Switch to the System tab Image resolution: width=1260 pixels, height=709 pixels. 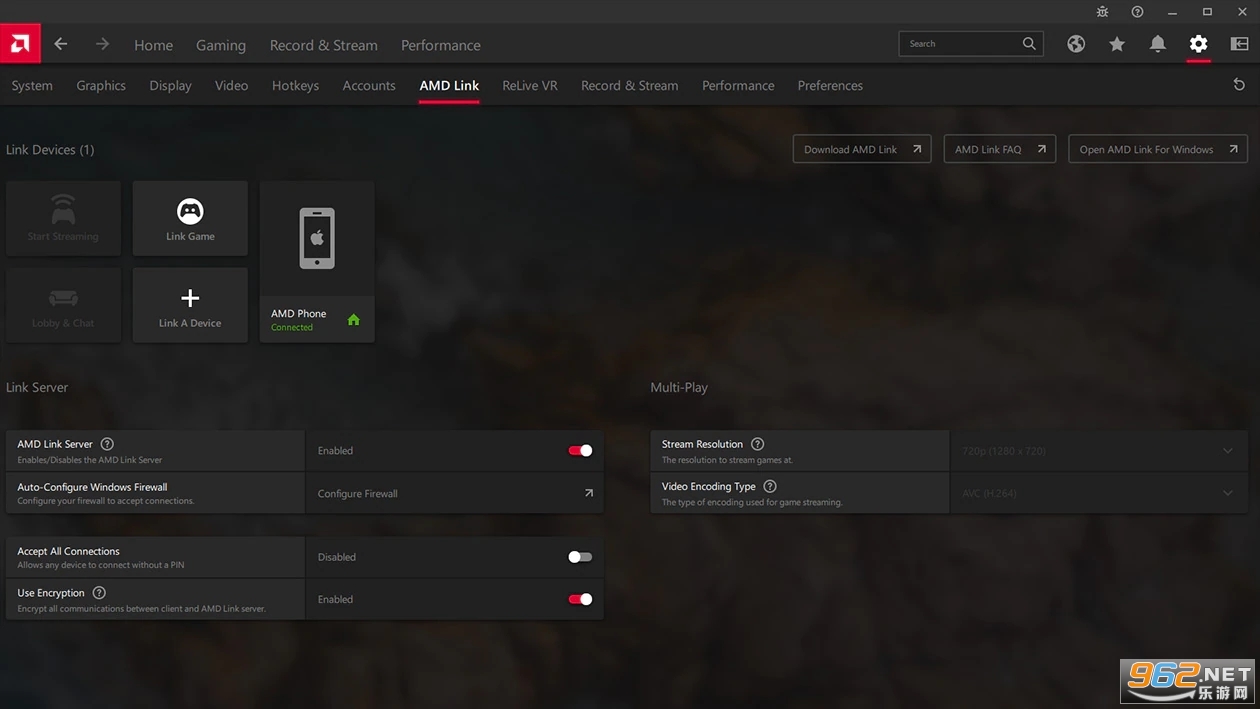pos(32,85)
